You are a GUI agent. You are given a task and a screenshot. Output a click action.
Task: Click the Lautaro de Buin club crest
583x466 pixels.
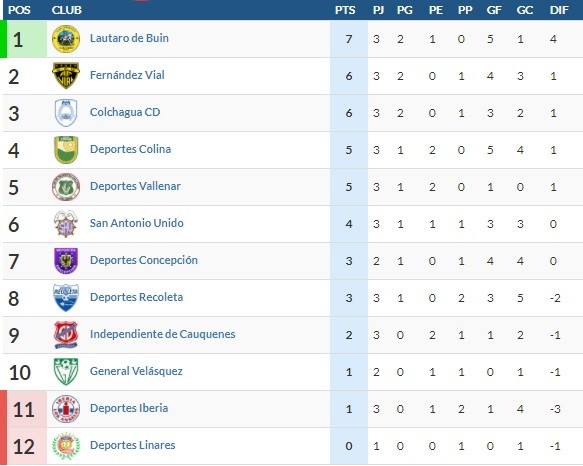(x=66, y=39)
